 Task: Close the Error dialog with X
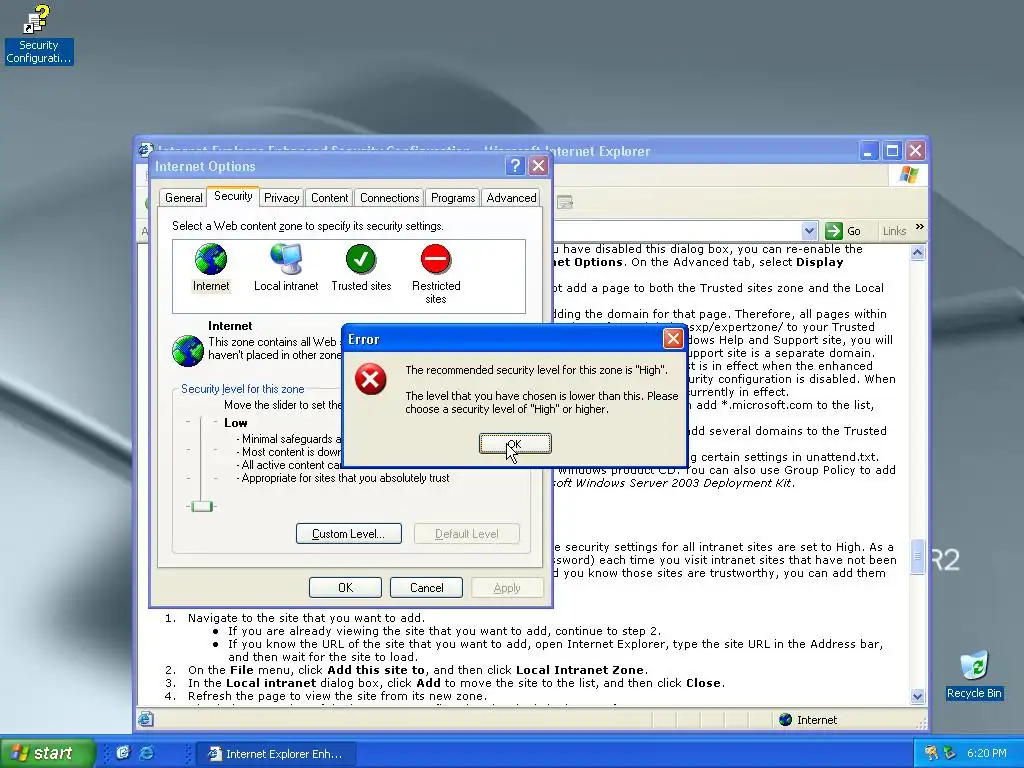[673, 338]
